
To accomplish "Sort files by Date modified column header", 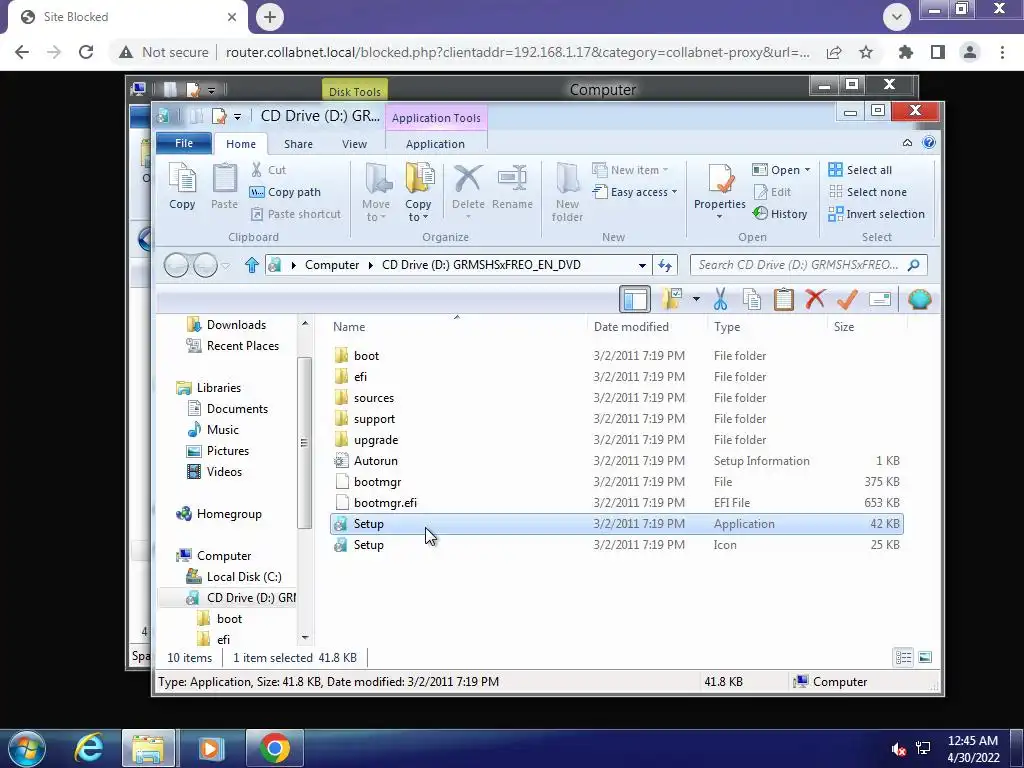I will pos(631,327).
